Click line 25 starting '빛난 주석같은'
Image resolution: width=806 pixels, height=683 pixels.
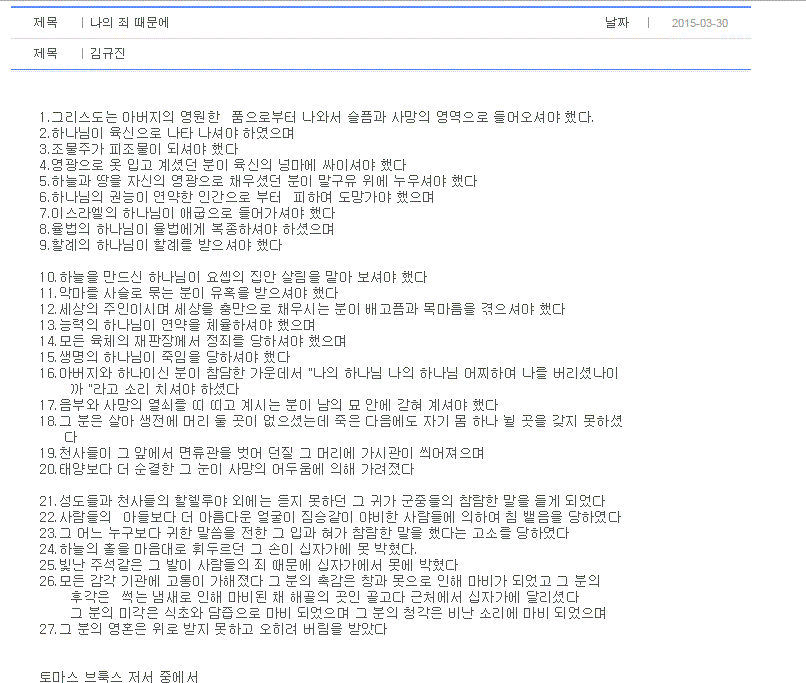[248, 564]
